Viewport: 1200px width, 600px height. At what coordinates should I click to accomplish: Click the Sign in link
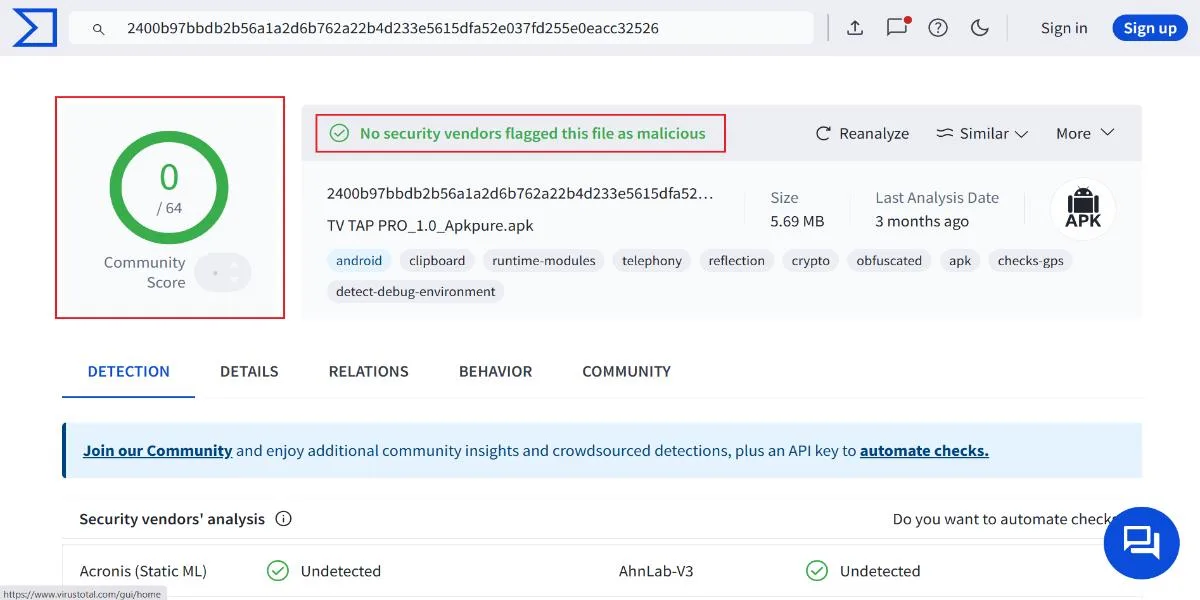click(1064, 28)
